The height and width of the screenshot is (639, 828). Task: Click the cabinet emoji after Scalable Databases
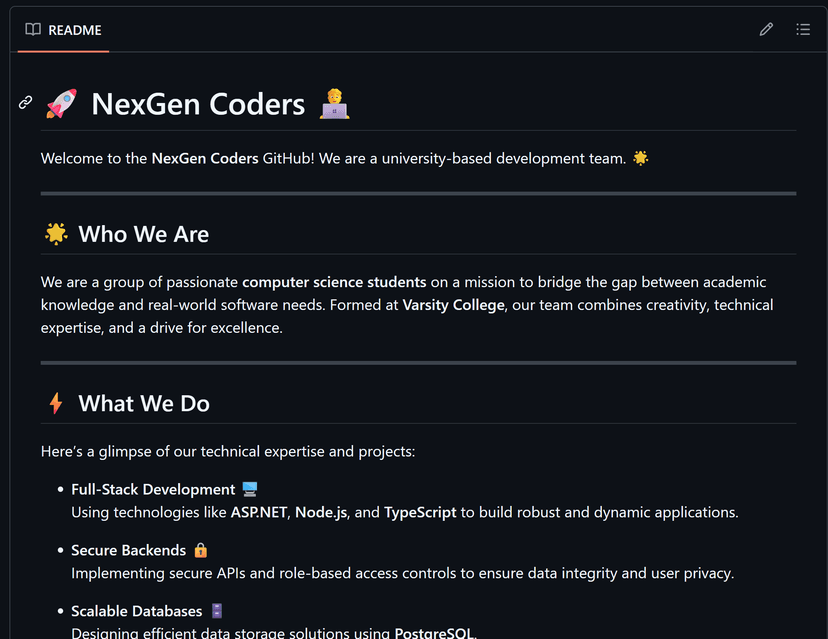coord(217,611)
